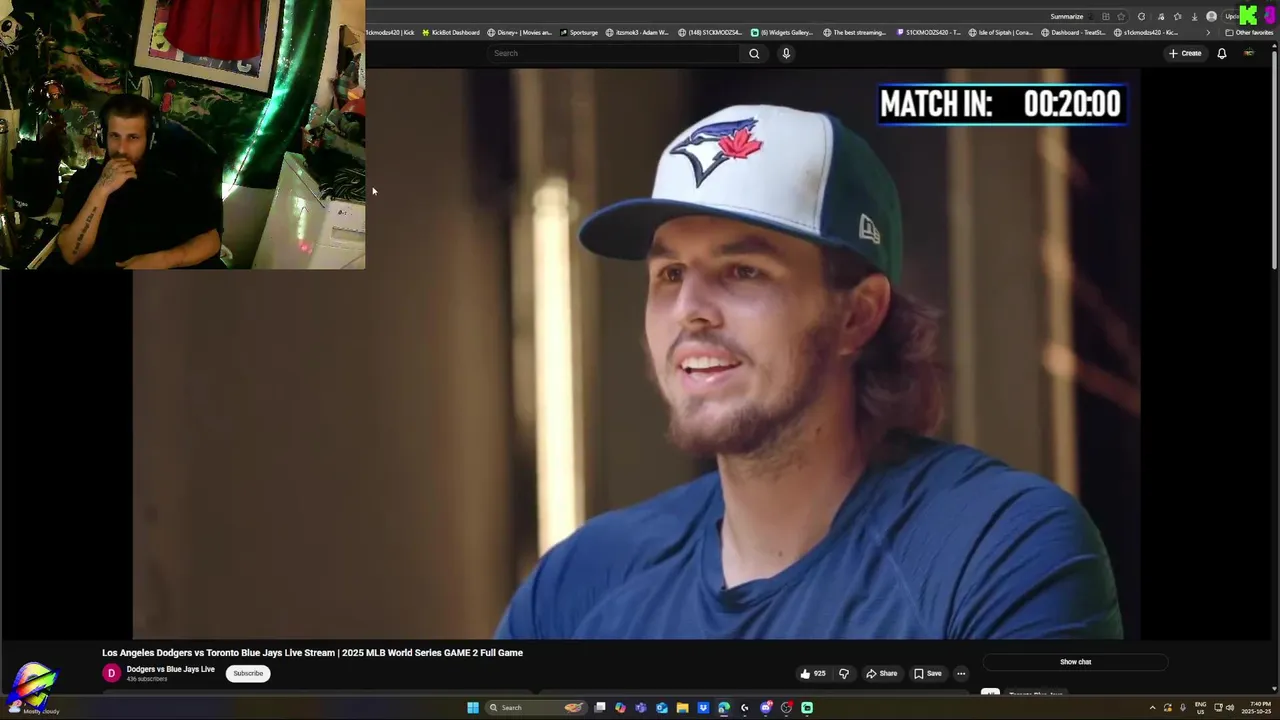Click Summarize in browser toolbar
This screenshot has width=1280, height=720.
tap(1067, 16)
